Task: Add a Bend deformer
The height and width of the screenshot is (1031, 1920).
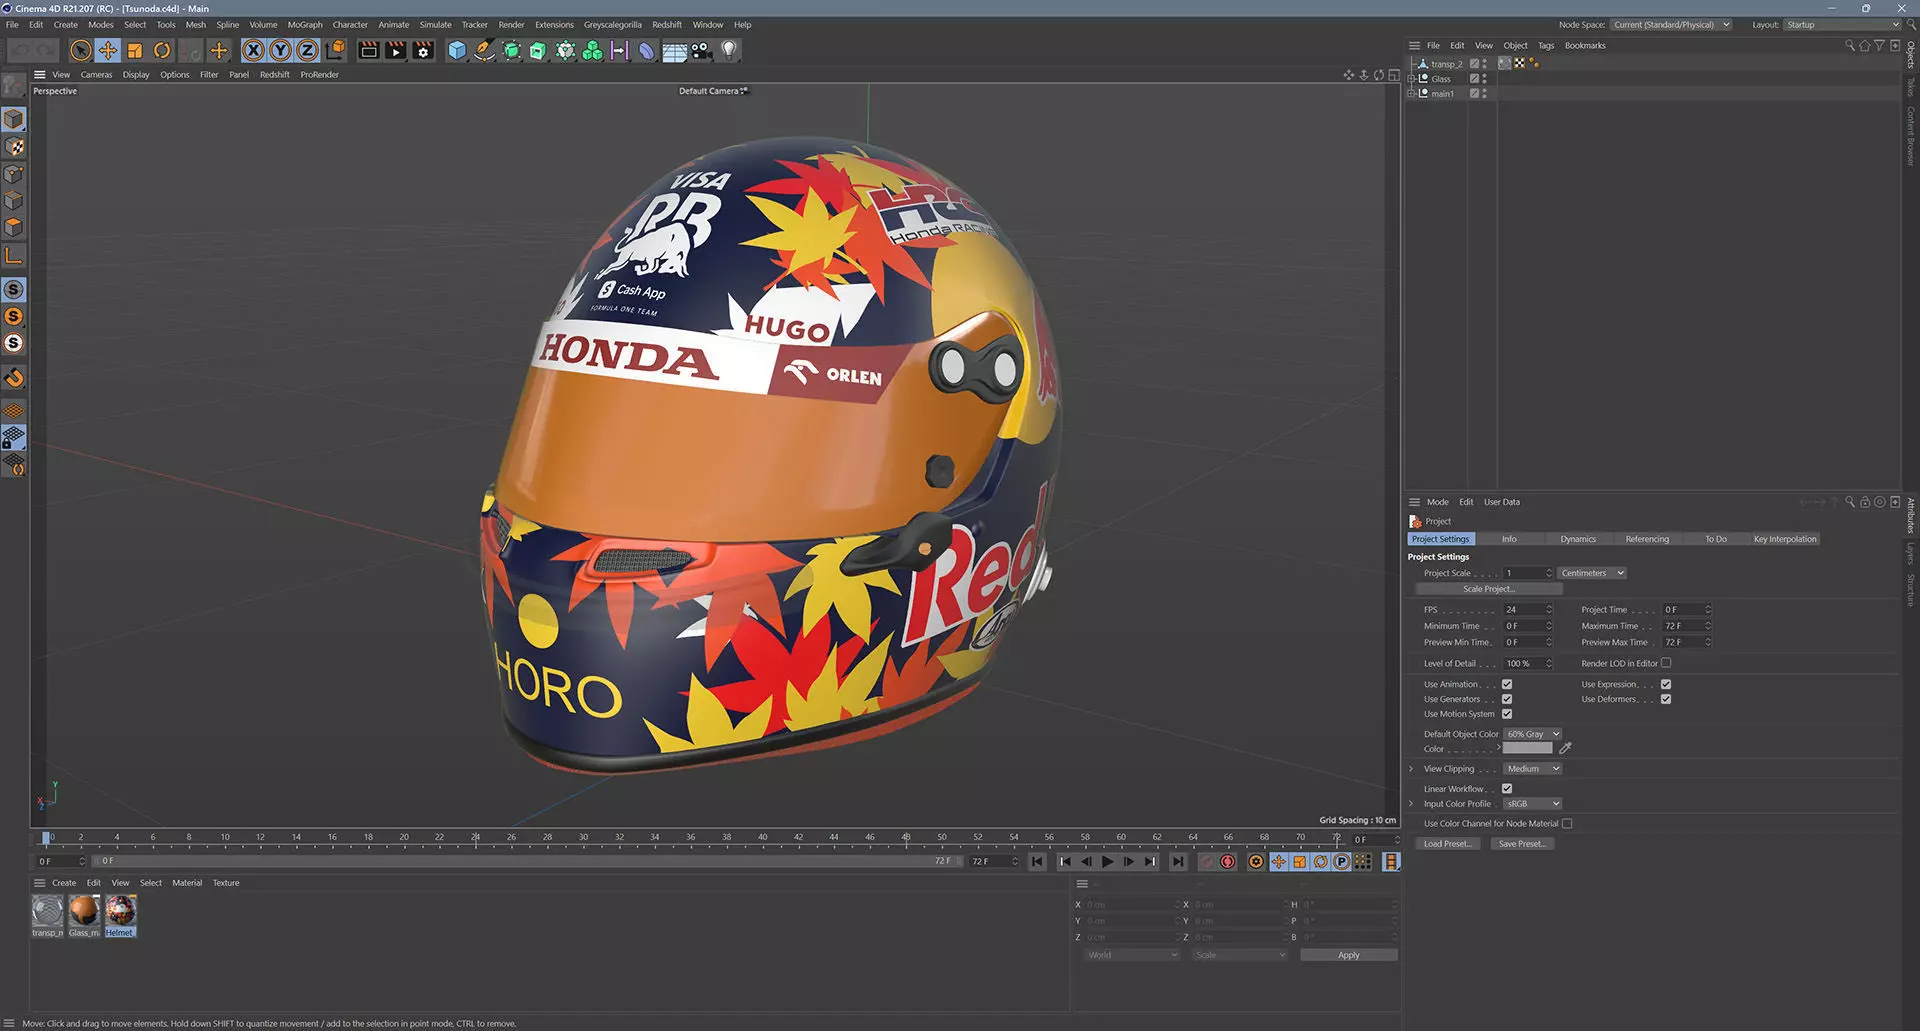Action: tap(647, 50)
